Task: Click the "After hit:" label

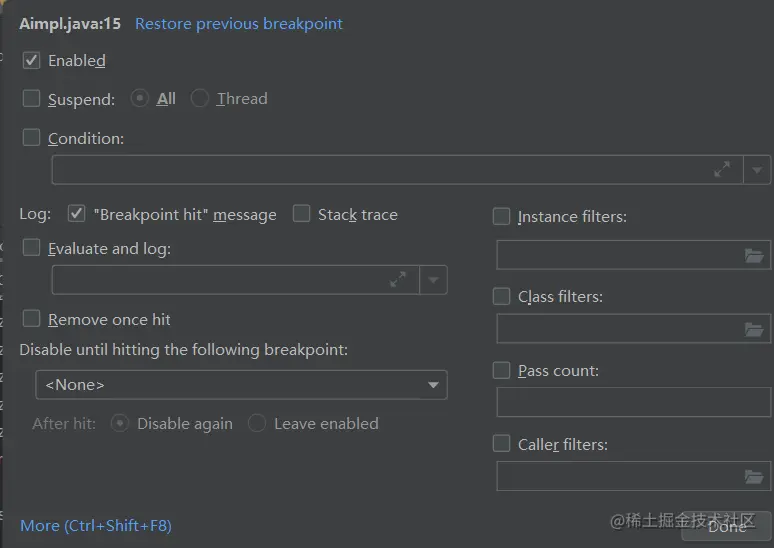Action: pos(64,424)
